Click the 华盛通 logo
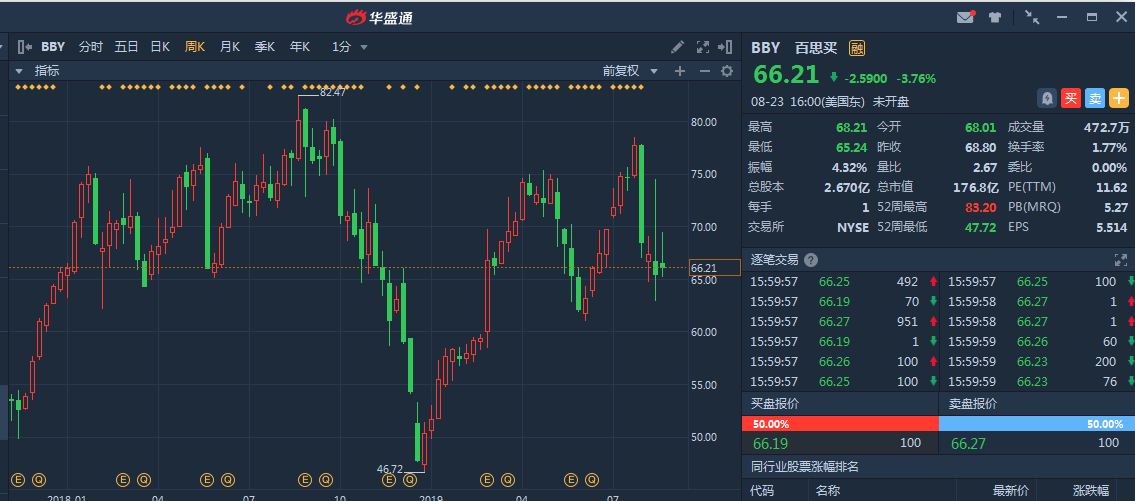This screenshot has height=501, width=1135. pyautogui.click(x=379, y=18)
